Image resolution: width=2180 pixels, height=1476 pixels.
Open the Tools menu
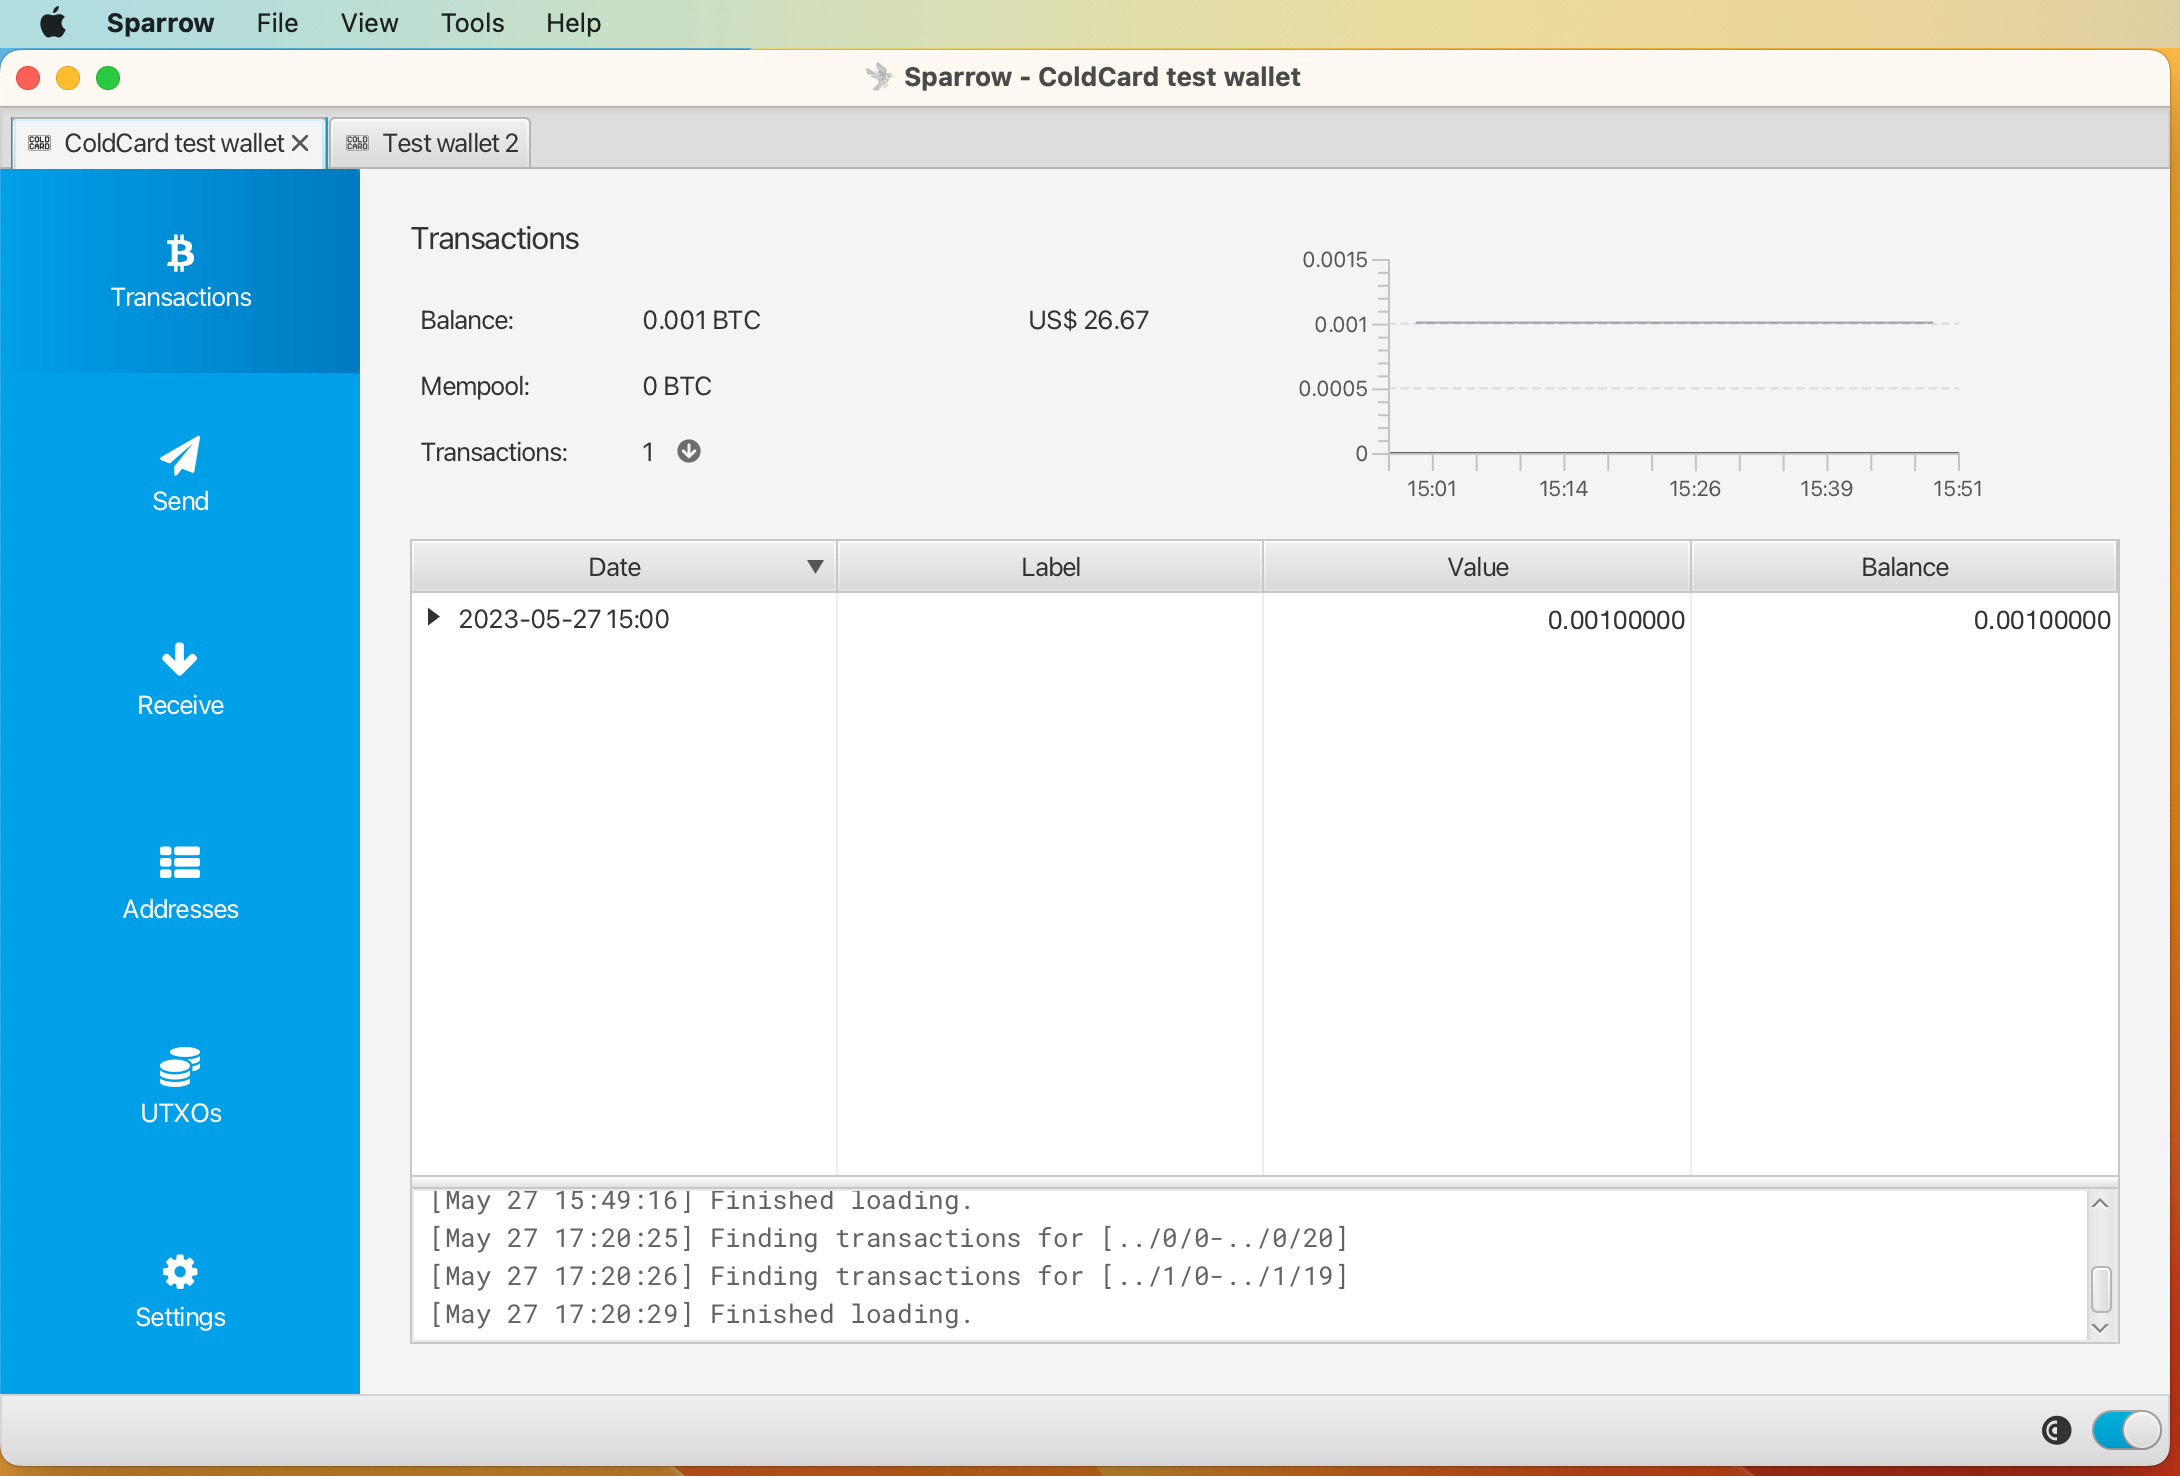click(472, 23)
